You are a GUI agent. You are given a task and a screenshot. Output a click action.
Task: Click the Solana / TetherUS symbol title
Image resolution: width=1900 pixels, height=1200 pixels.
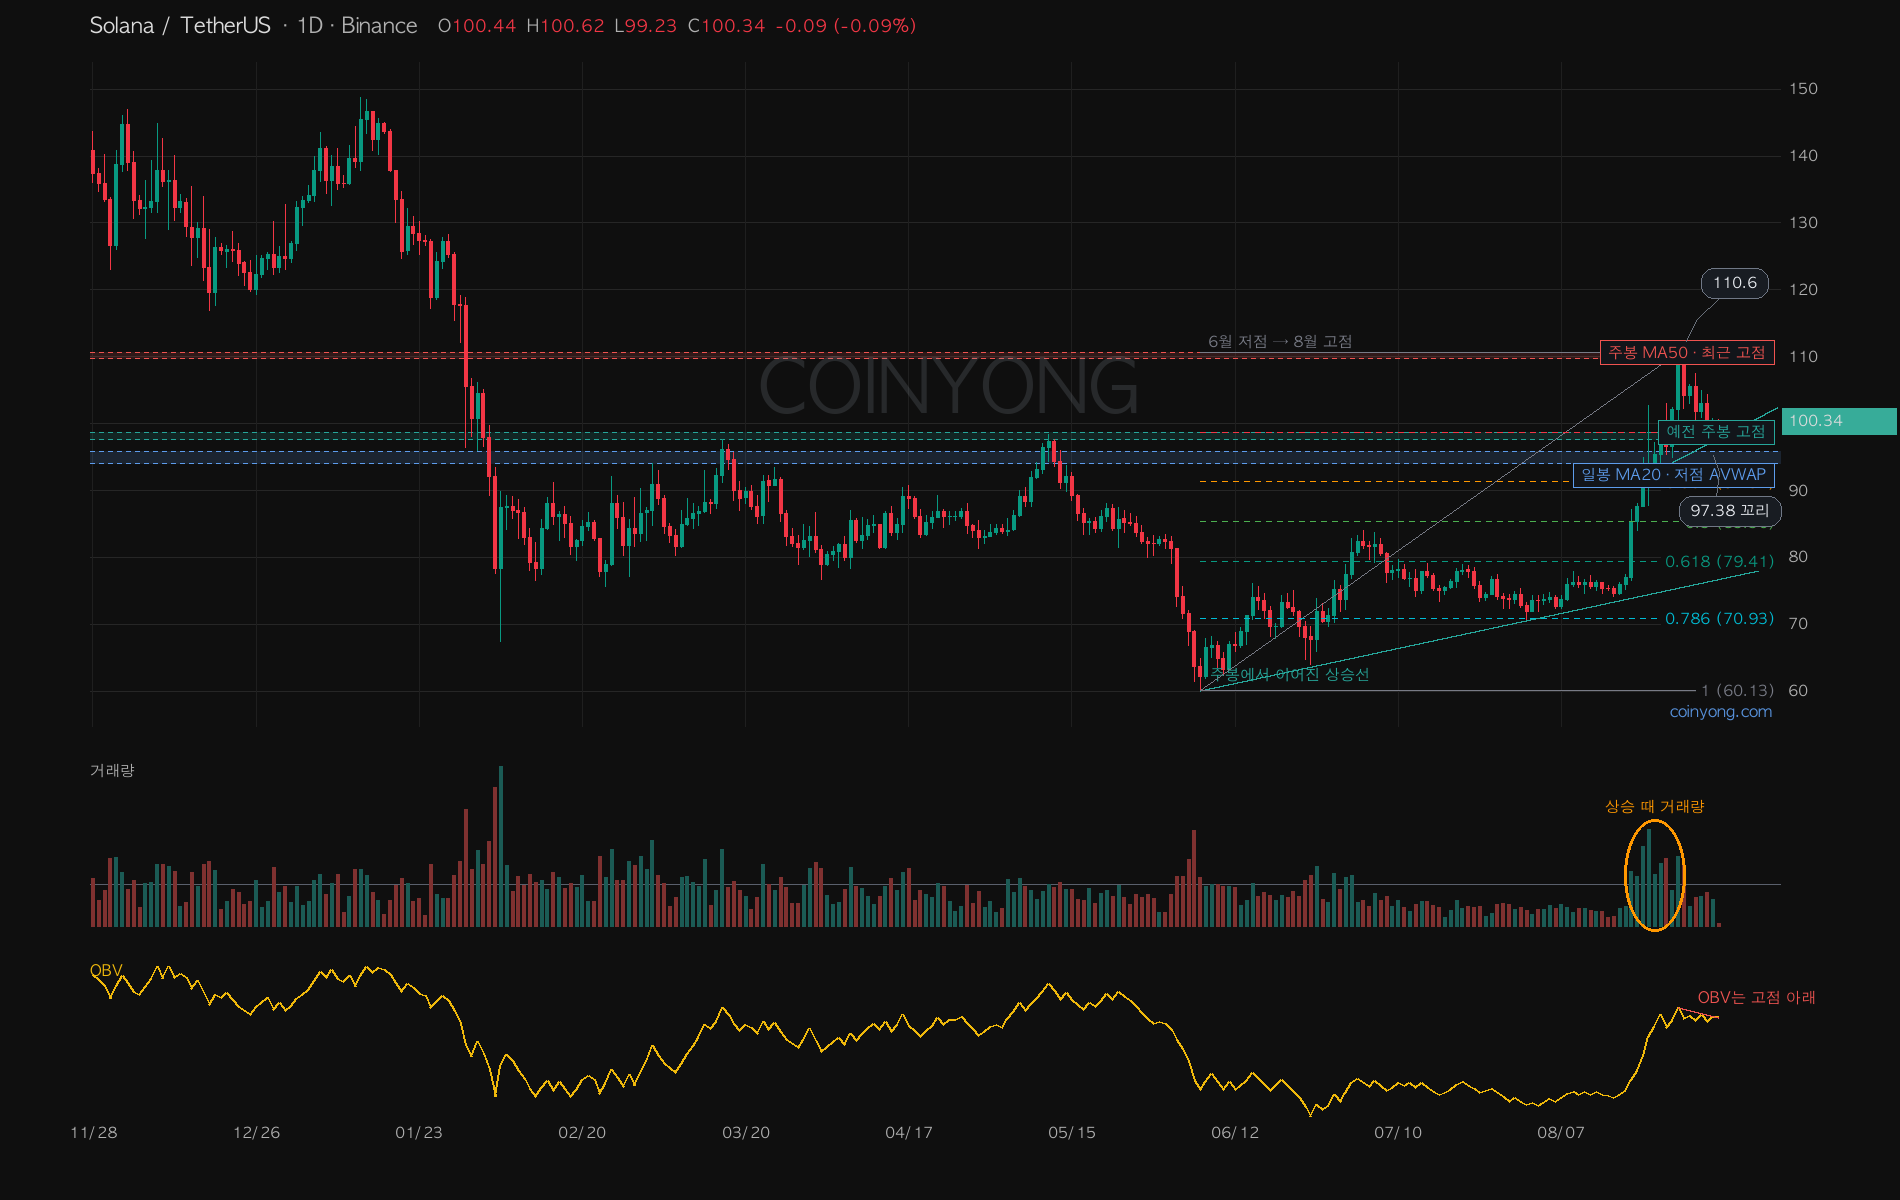click(x=180, y=26)
